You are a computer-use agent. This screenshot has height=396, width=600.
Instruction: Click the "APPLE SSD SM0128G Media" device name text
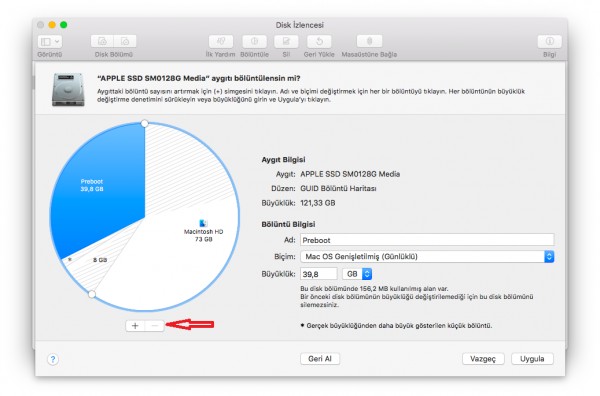(350, 174)
